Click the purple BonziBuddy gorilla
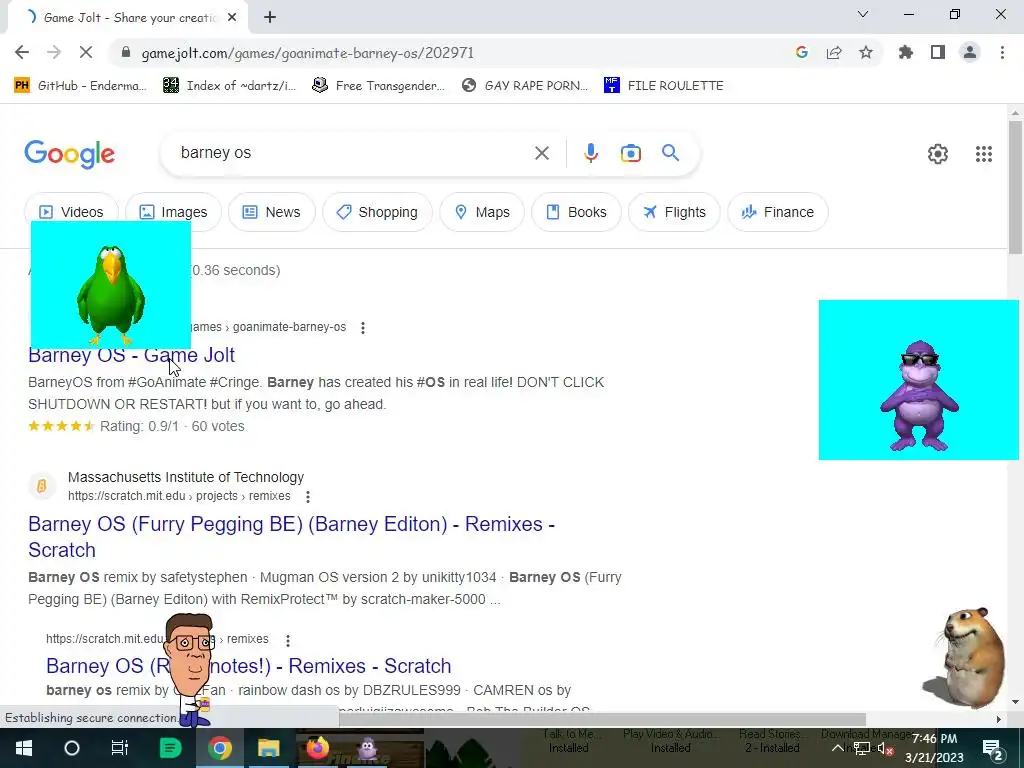Image resolution: width=1024 pixels, height=768 pixels. (x=920, y=395)
